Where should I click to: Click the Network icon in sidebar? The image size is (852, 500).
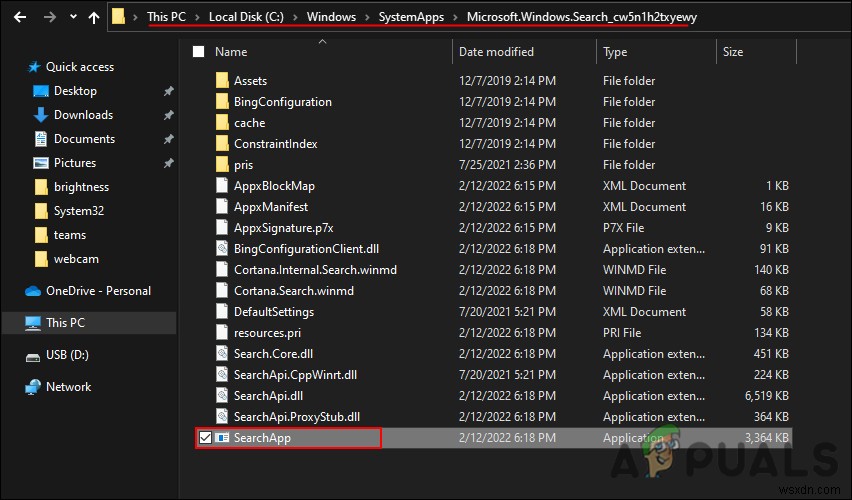click(x=33, y=386)
